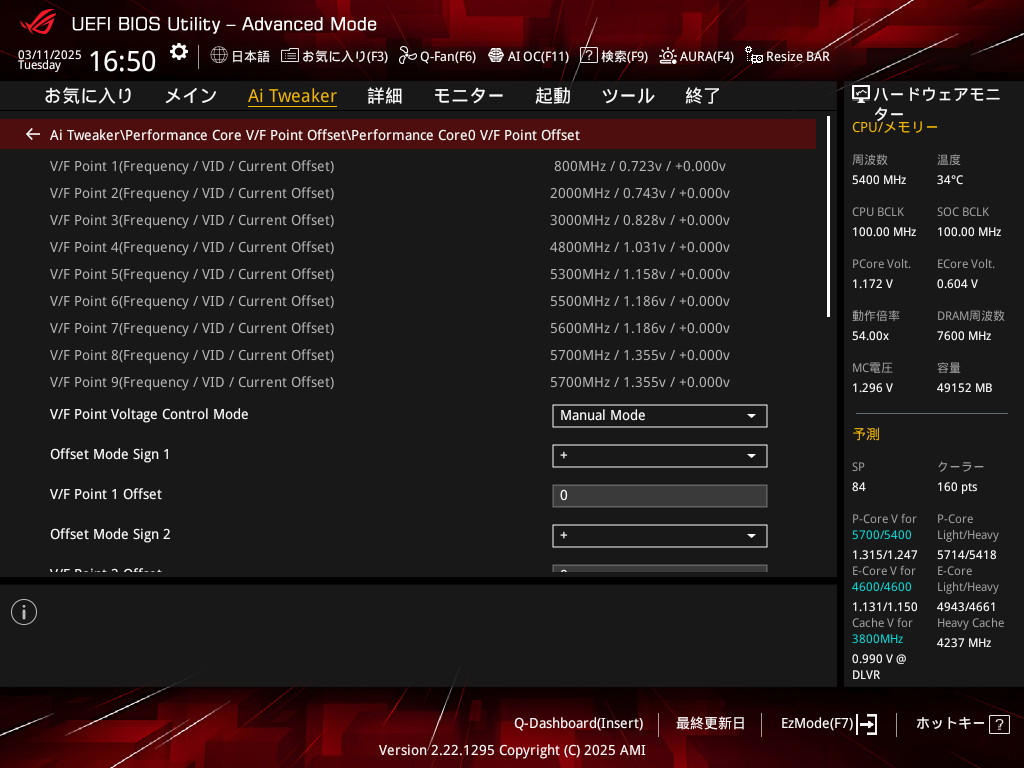The image size is (1024, 768).
Task: Open the モニター tab
Action: [x=468, y=96]
